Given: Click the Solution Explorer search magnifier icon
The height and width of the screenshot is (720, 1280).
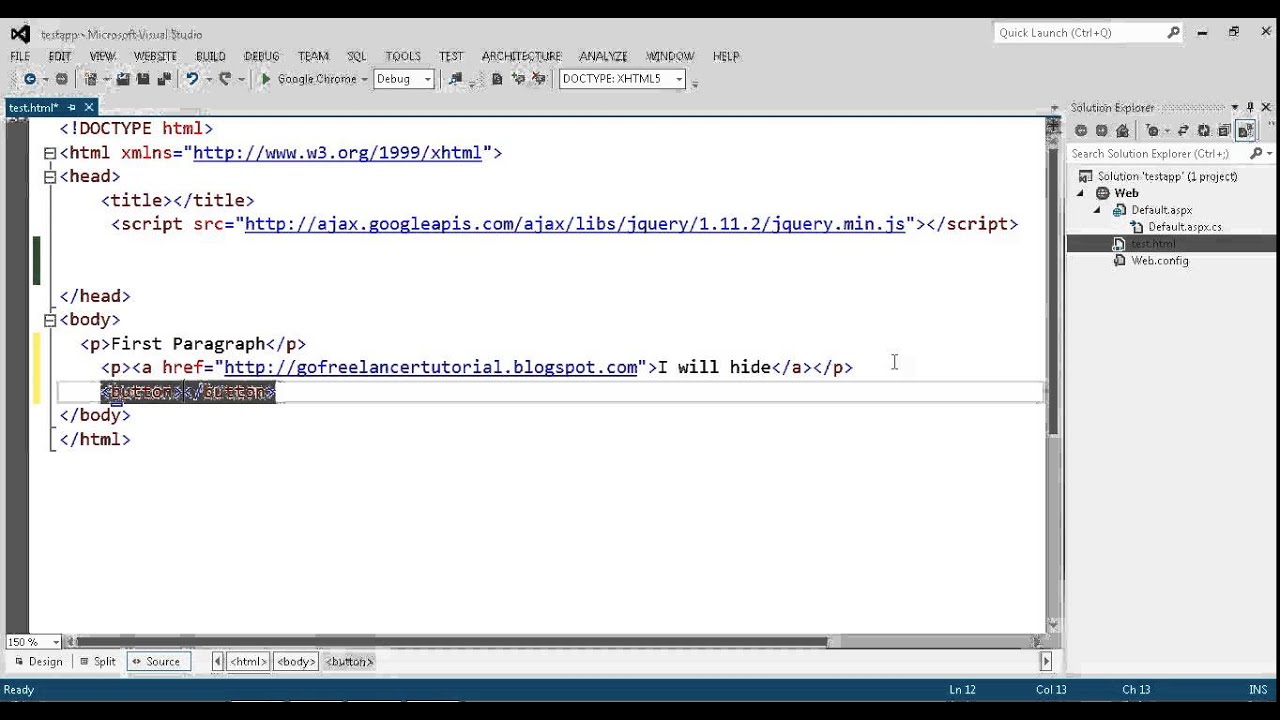Looking at the screenshot, I should (x=1256, y=153).
